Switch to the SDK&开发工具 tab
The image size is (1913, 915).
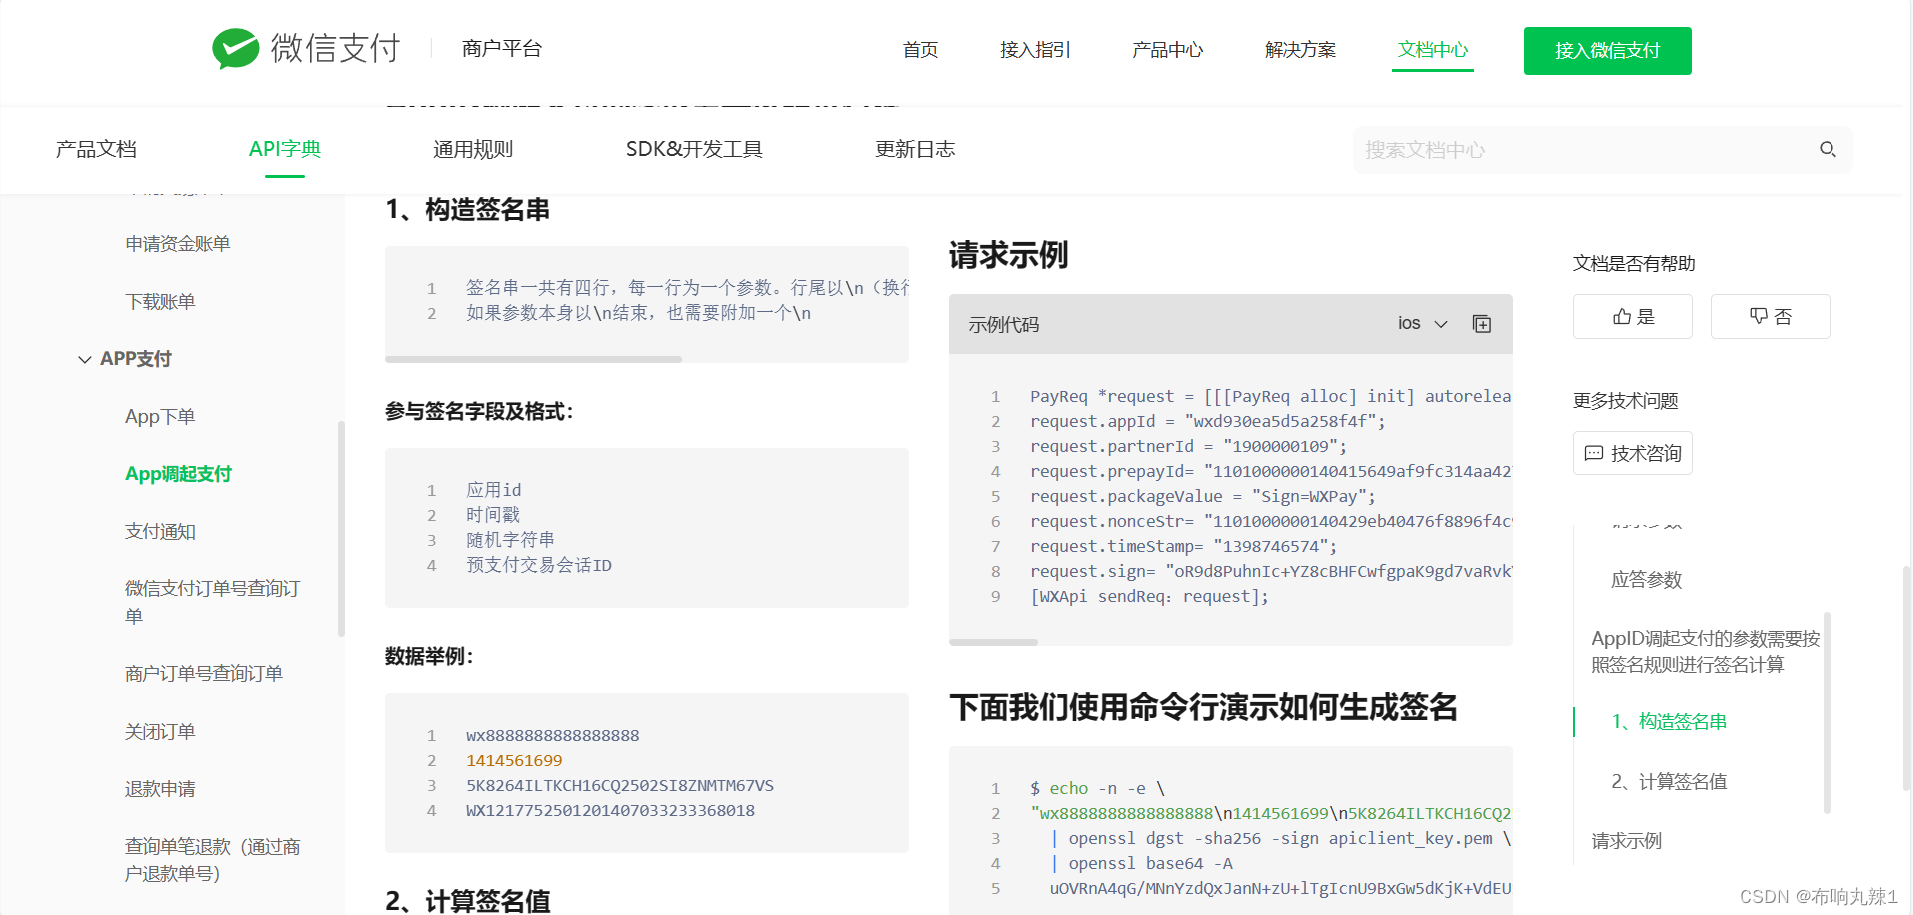[694, 149]
